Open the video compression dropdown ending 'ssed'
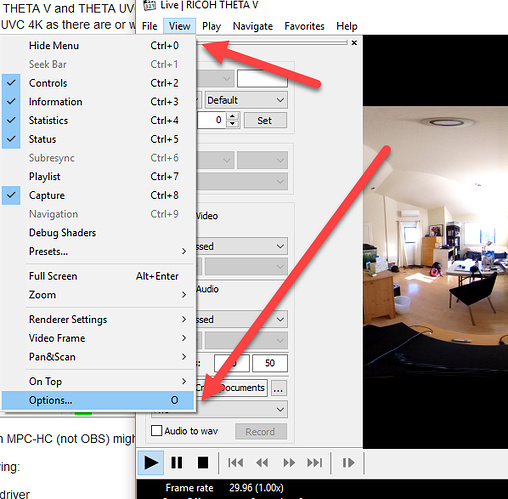 pyautogui.click(x=242, y=246)
